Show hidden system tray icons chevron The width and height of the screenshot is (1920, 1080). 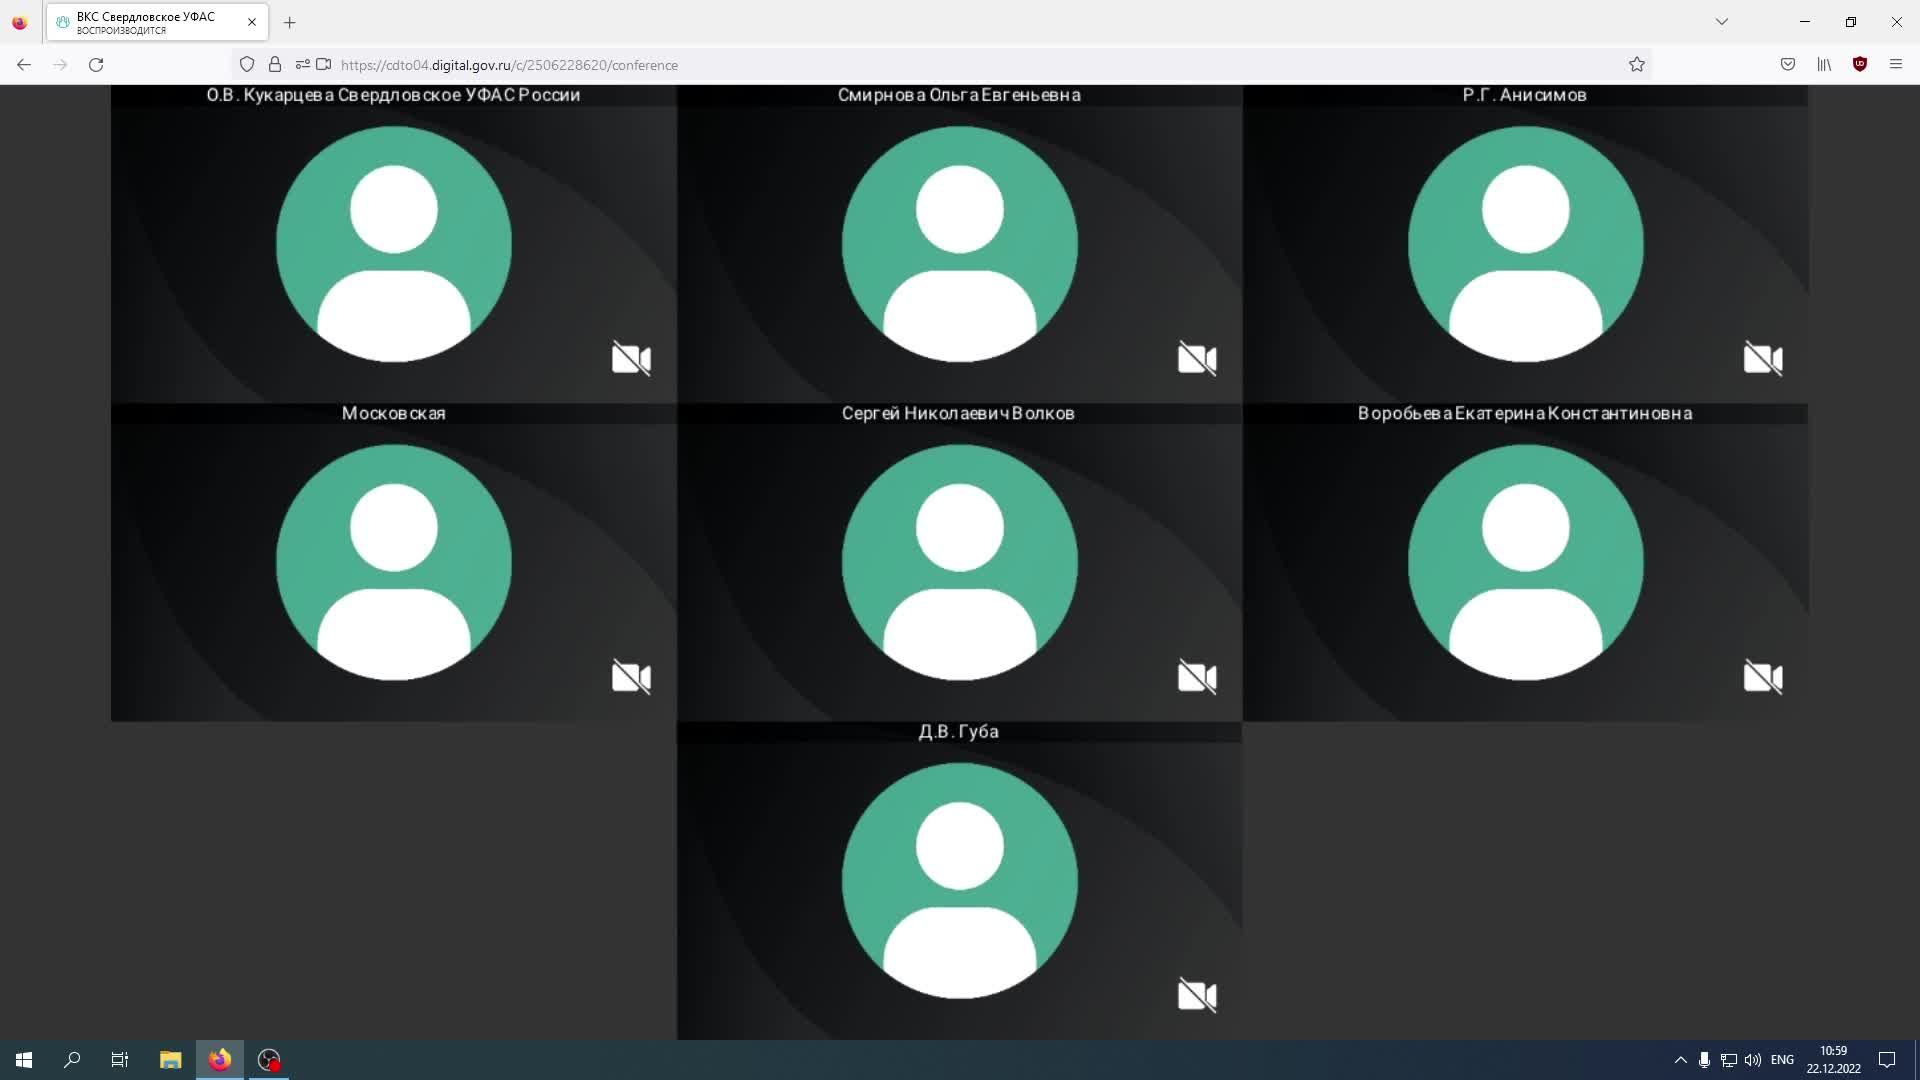pyautogui.click(x=1681, y=1060)
